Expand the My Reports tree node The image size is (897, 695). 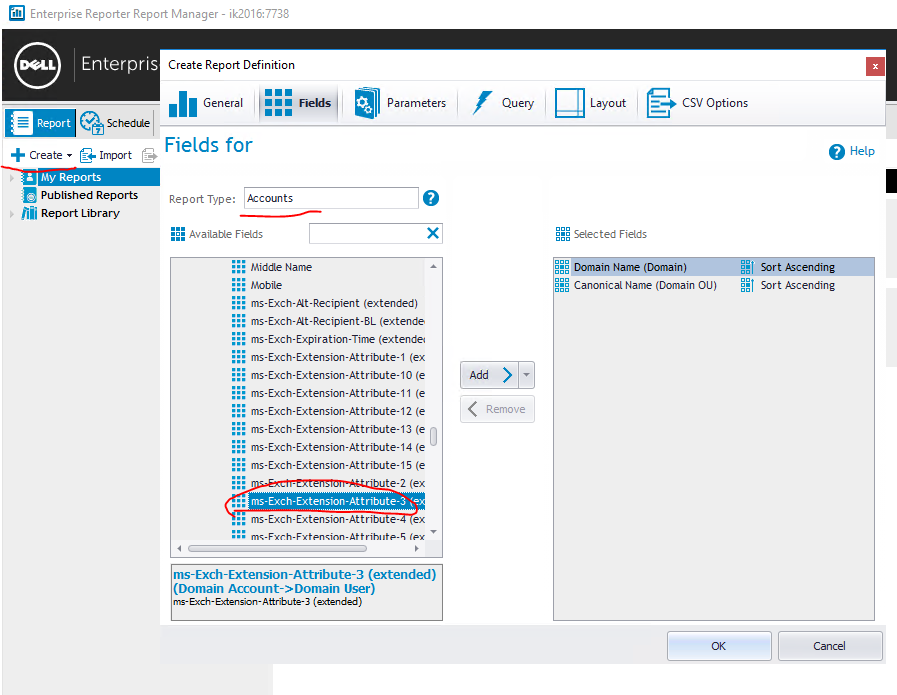pyautogui.click(x=12, y=177)
